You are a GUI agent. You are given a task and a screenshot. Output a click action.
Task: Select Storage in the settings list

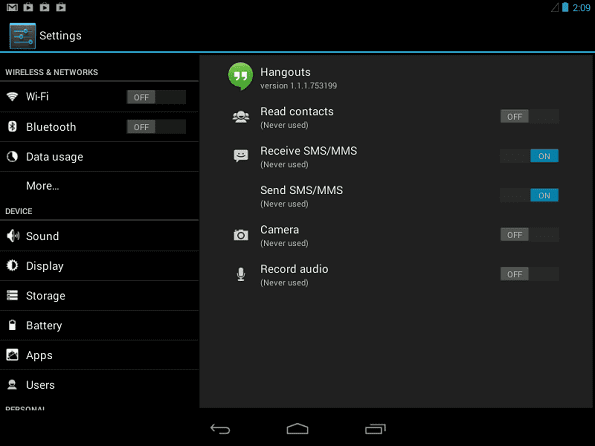coord(99,296)
